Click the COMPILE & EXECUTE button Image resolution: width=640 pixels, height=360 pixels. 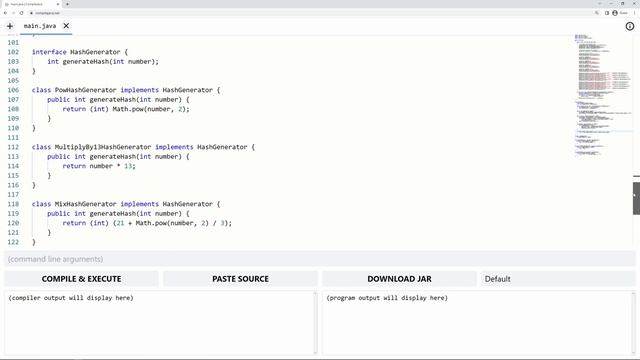[81, 279]
